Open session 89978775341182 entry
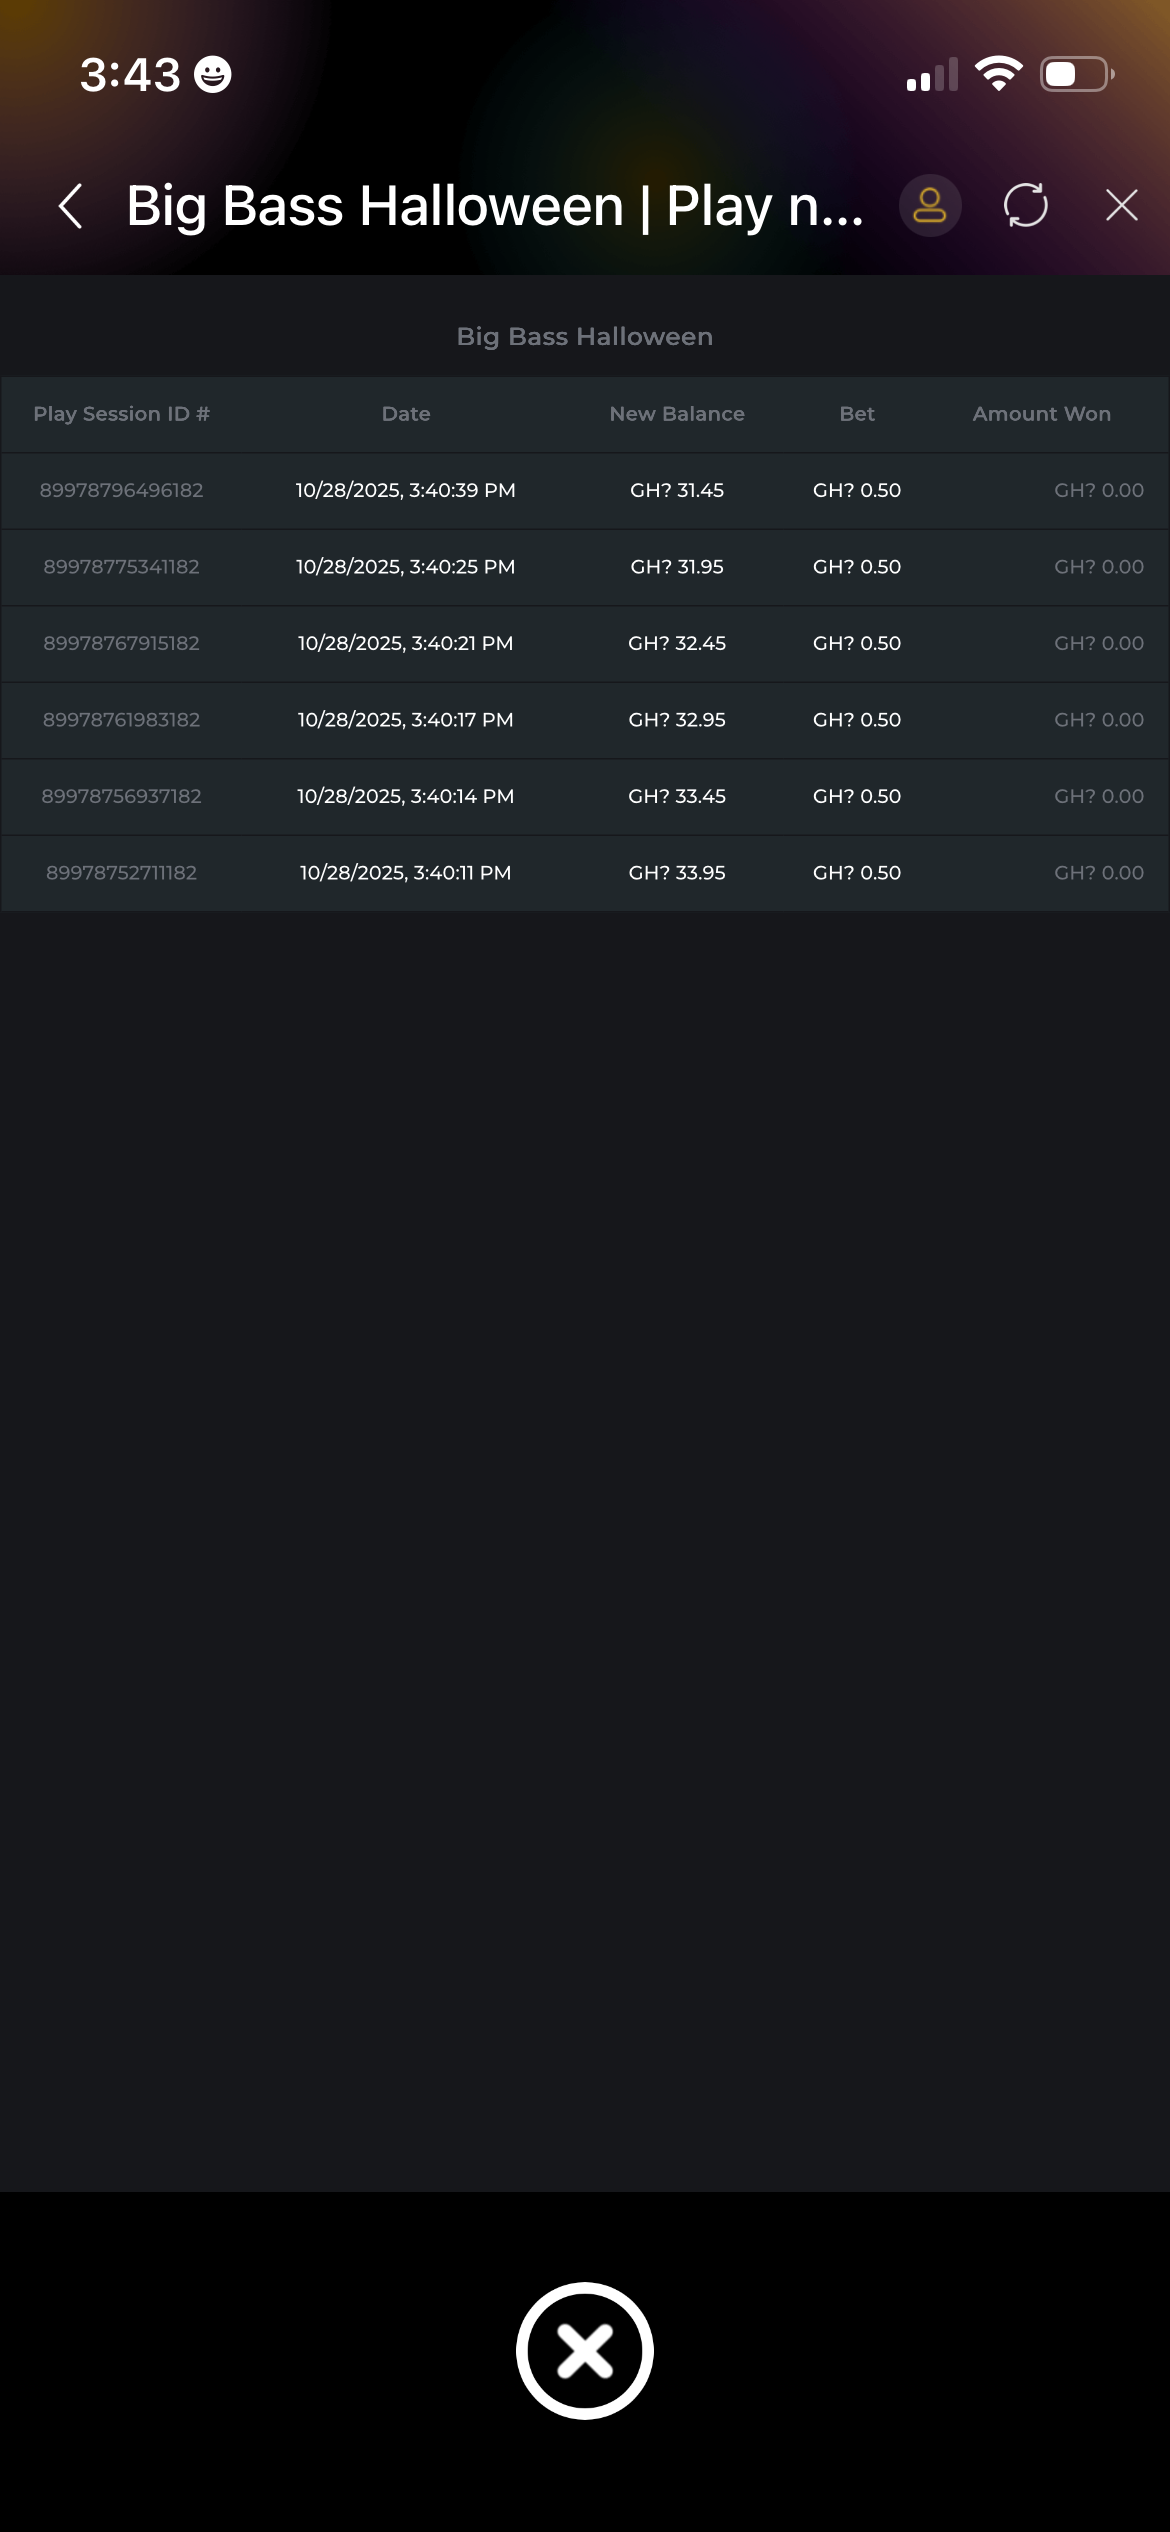 coord(121,567)
